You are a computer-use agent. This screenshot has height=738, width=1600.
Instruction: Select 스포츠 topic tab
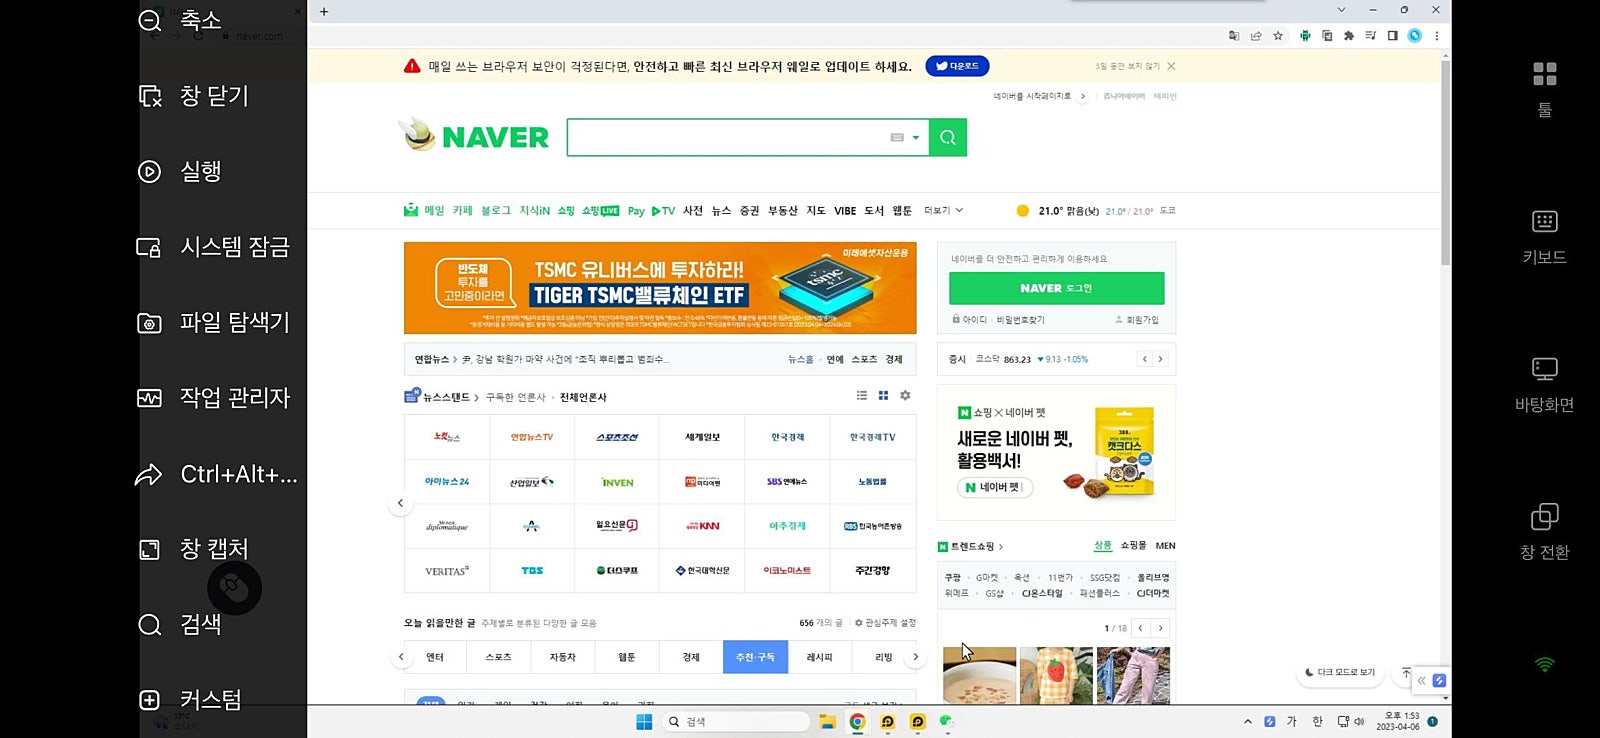tap(498, 657)
